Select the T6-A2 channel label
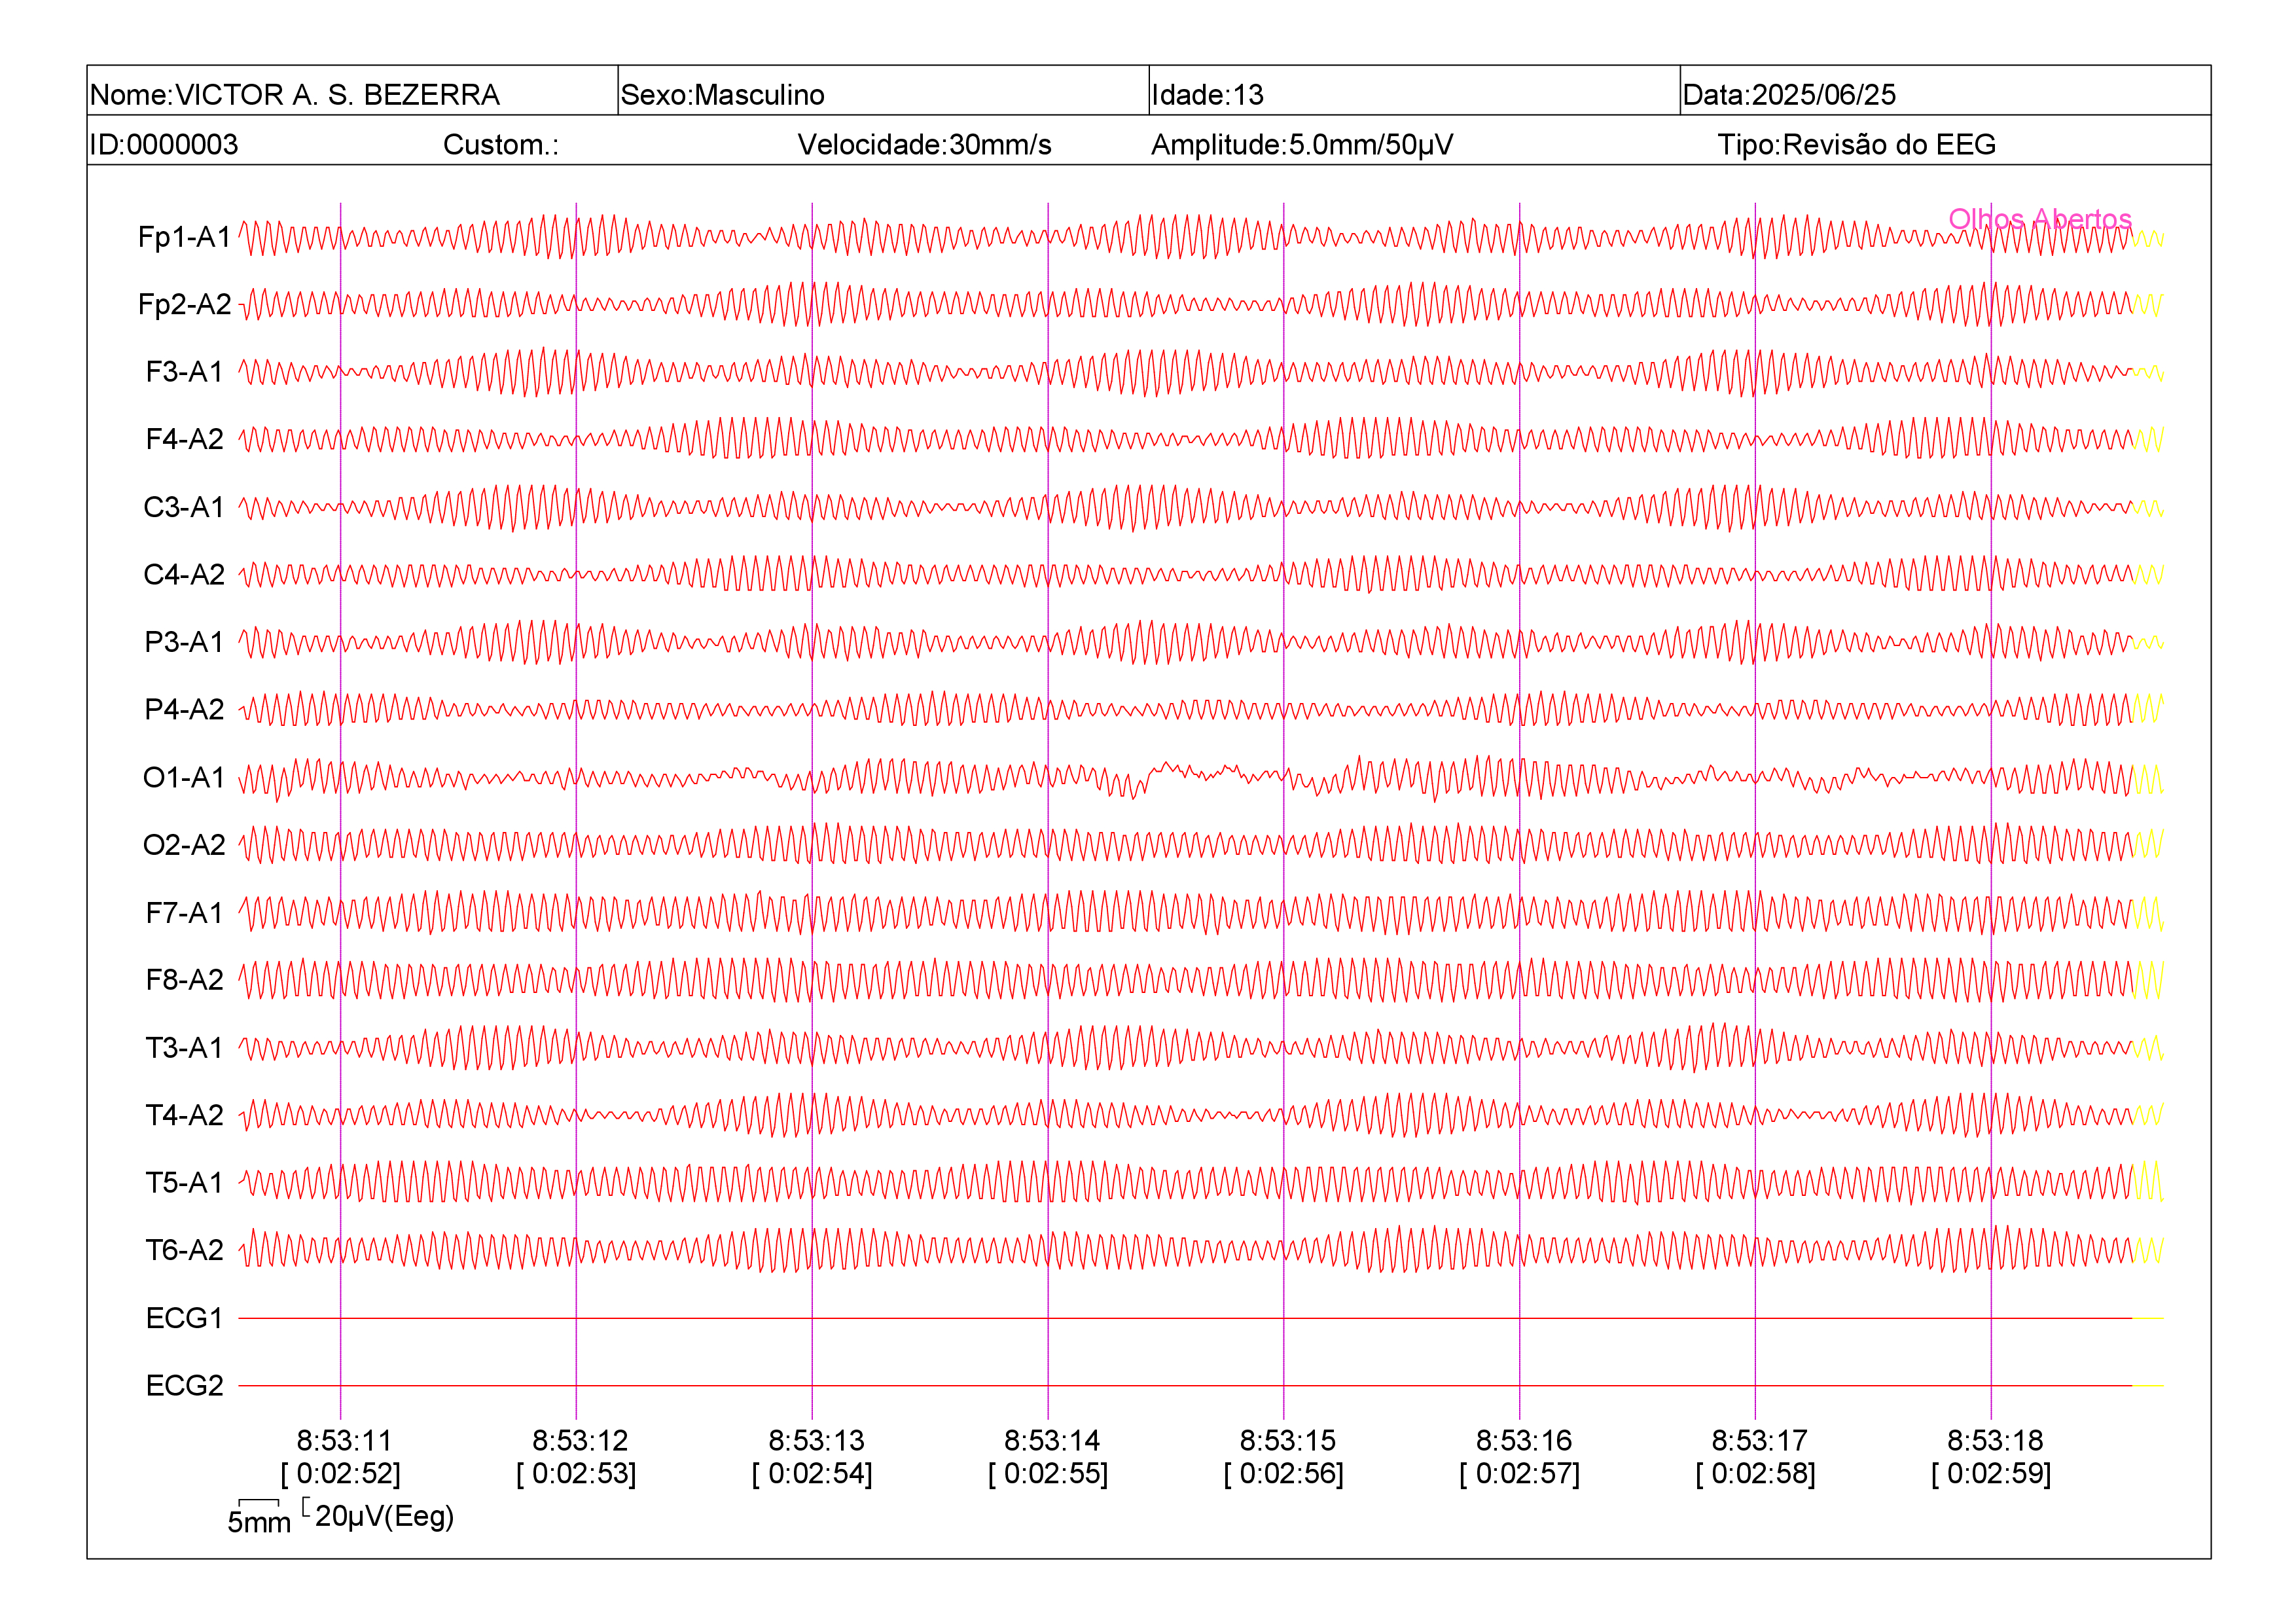Image resolution: width=2296 pixels, height=1624 pixels. pos(184,1249)
